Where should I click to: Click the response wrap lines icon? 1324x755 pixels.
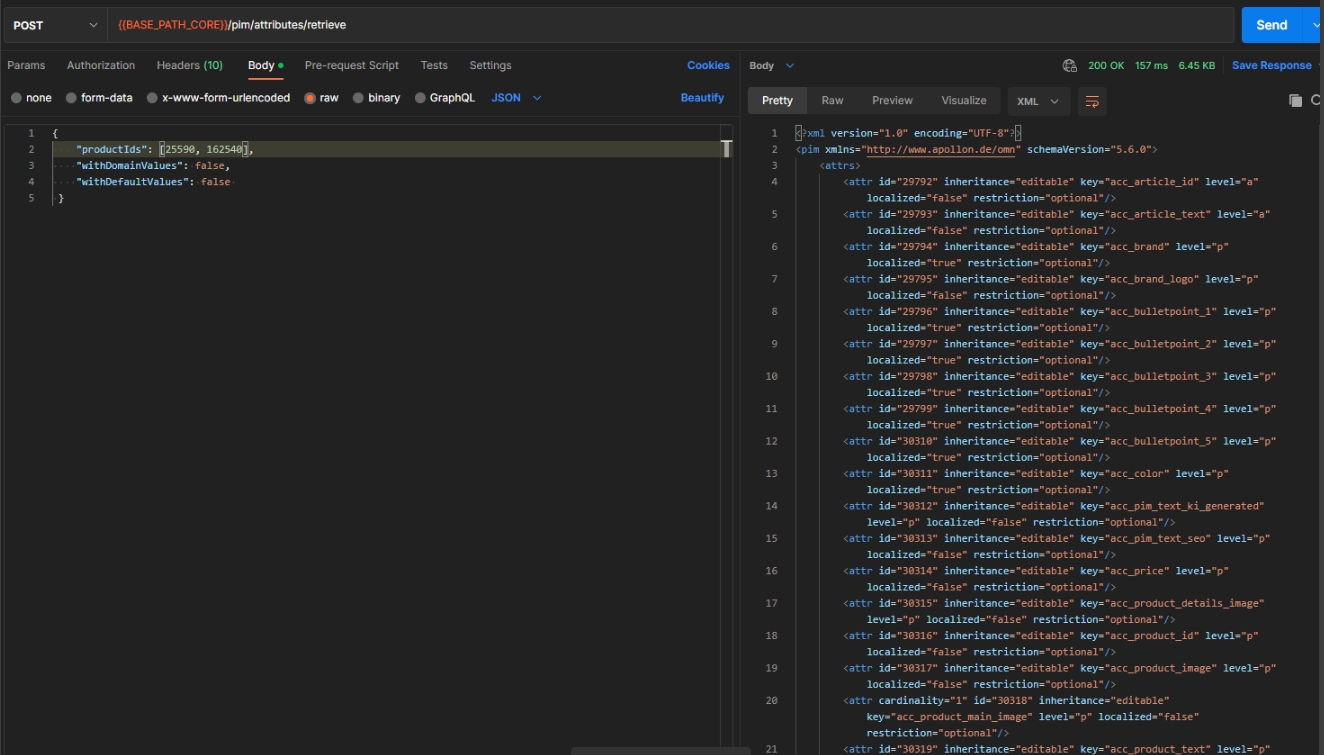tap(1092, 101)
